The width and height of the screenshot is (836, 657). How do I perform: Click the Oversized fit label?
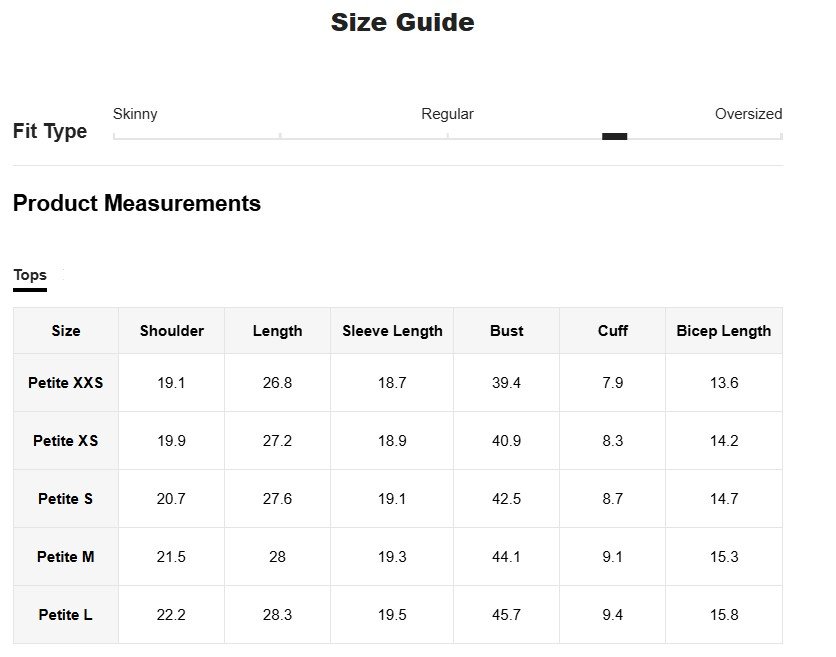748,114
